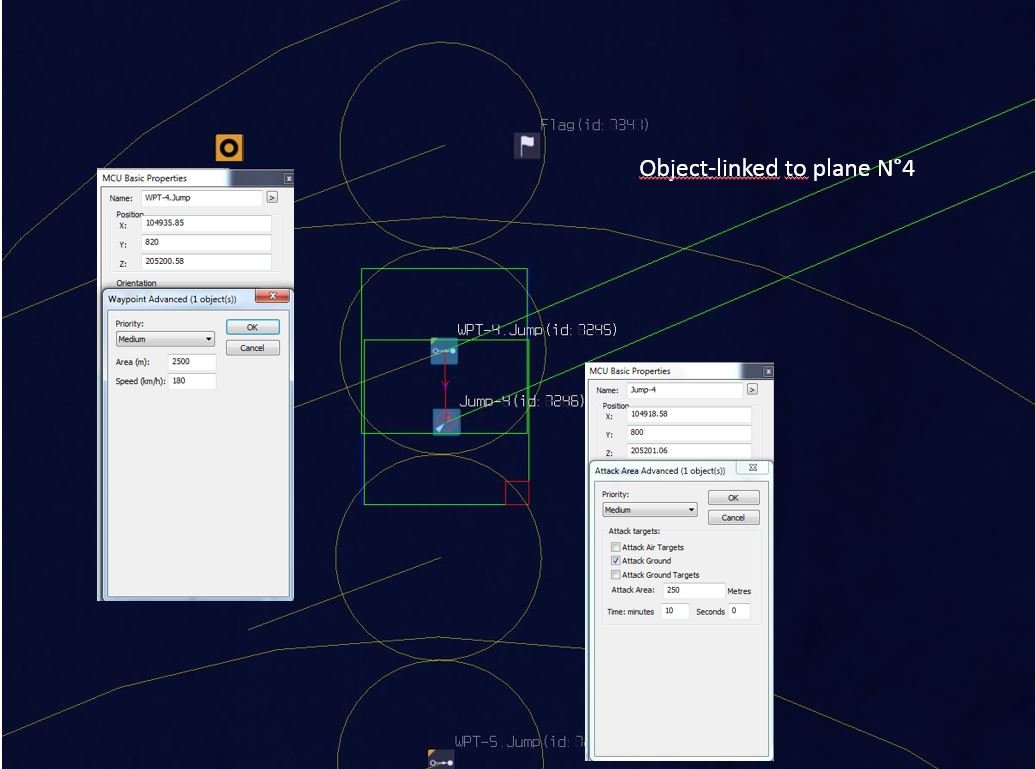Click the white Flag object icon

tap(527, 145)
